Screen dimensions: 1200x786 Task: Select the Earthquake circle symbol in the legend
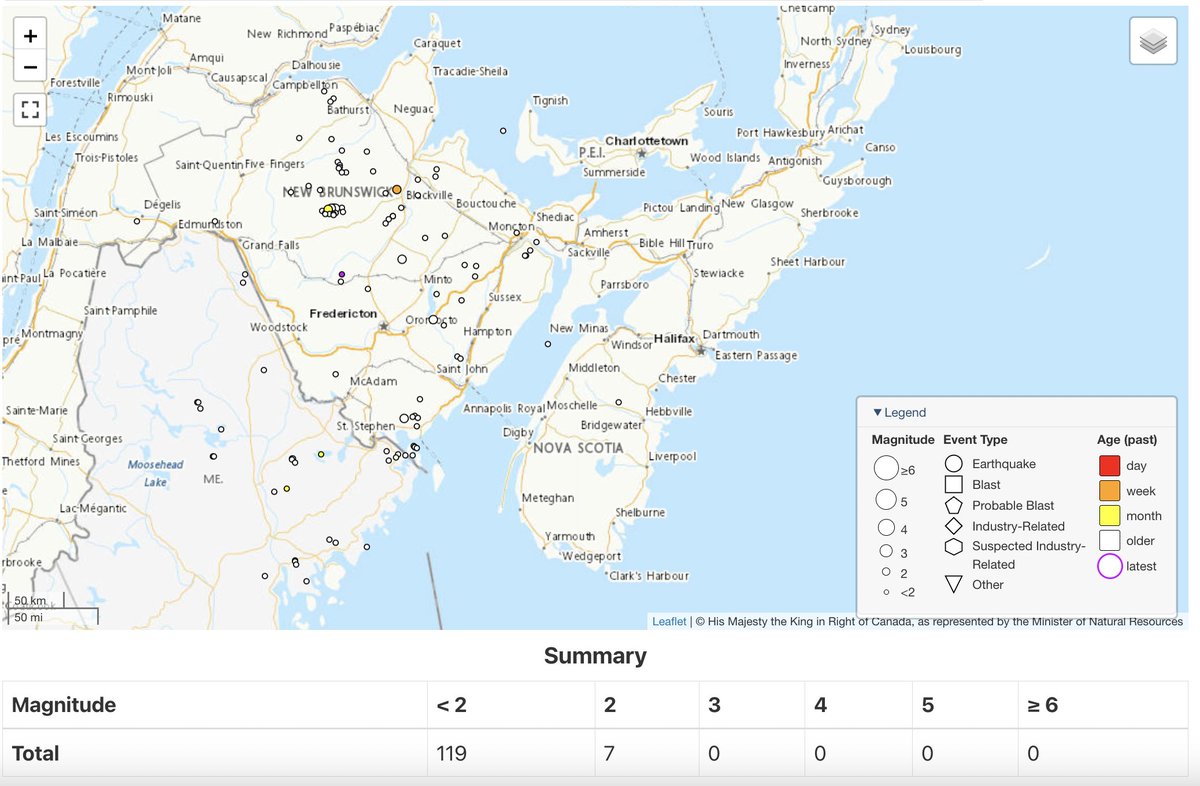(952, 463)
